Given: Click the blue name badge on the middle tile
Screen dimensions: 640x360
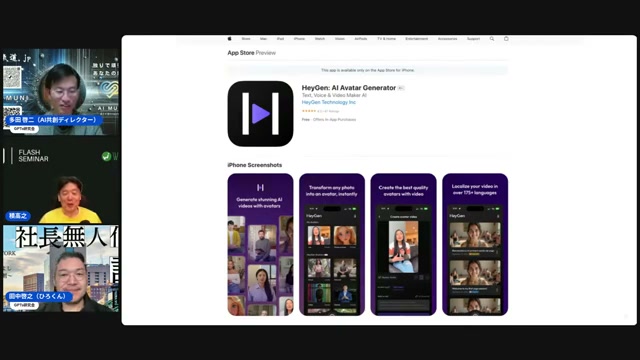Looking at the screenshot, I should 18,216.
